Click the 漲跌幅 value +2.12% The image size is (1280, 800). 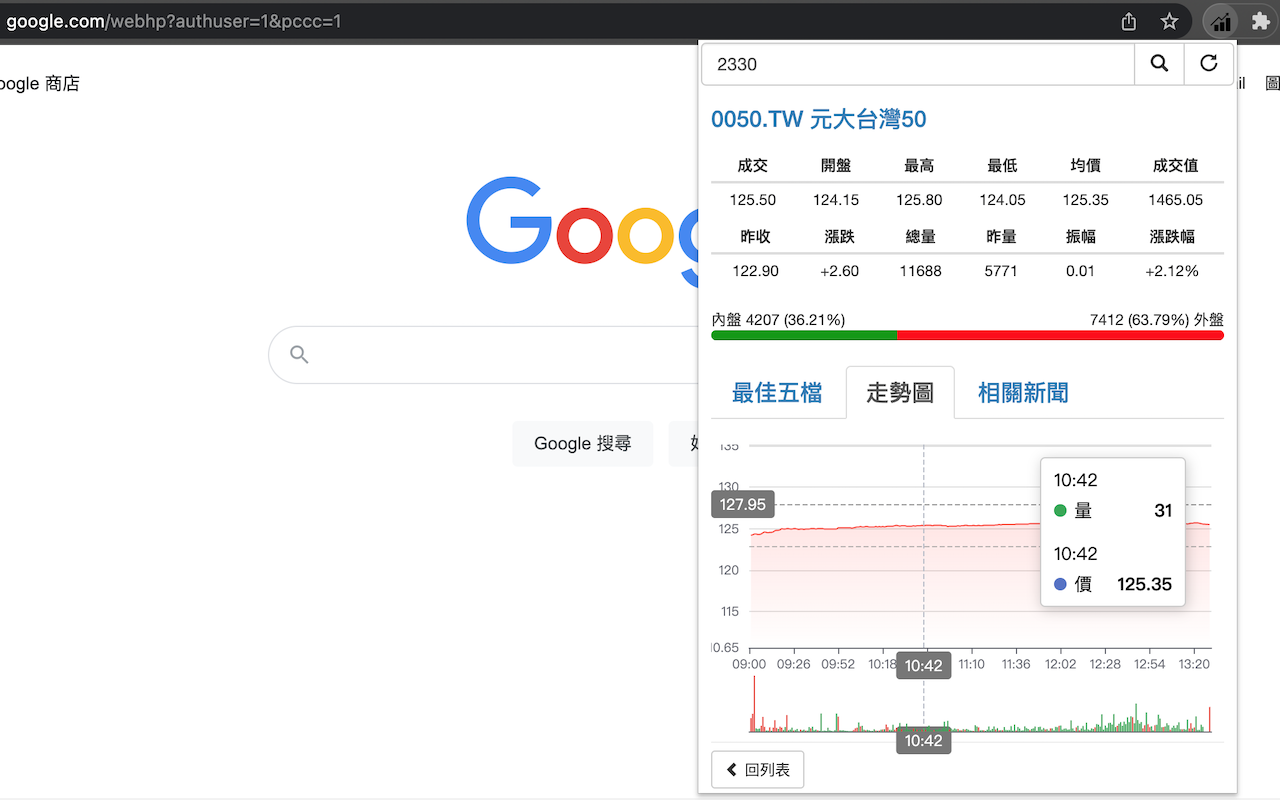tap(1174, 271)
